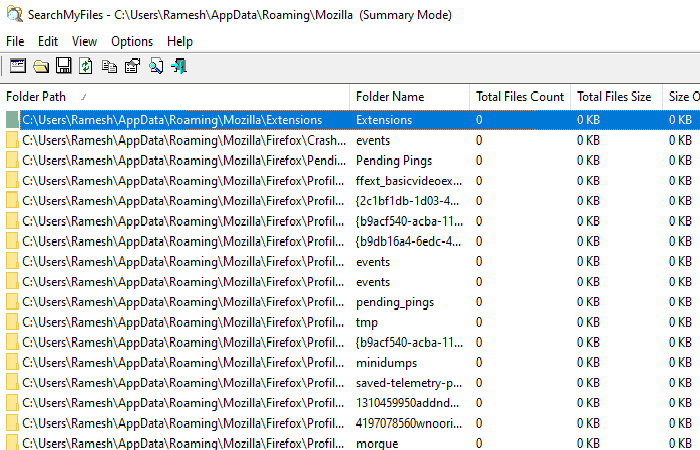Click the Total Files Size 0 KB in tmp row

(588, 322)
